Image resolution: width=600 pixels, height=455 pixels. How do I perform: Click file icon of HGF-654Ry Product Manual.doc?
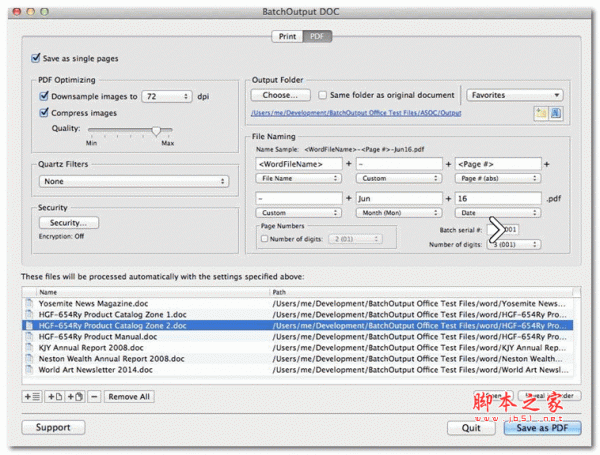29,336
